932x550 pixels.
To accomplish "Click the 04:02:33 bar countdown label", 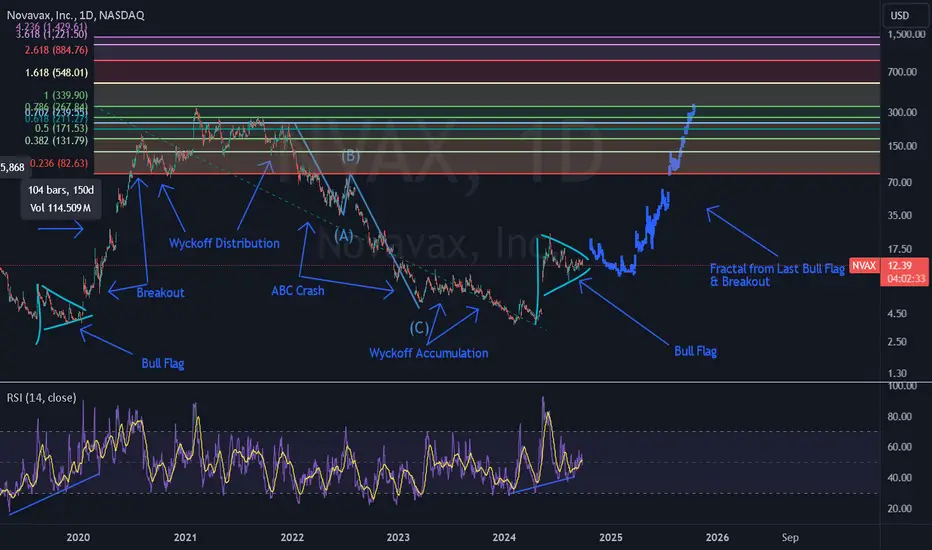I will [906, 278].
